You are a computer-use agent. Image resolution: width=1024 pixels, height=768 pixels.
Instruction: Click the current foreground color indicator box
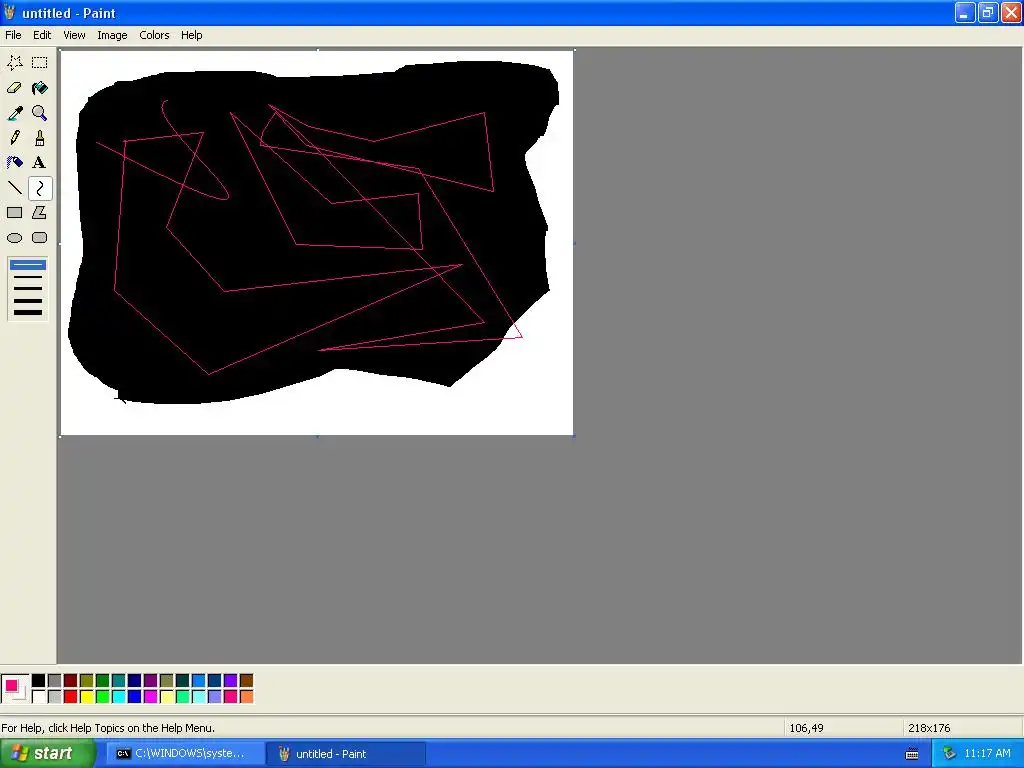click(x=11, y=686)
